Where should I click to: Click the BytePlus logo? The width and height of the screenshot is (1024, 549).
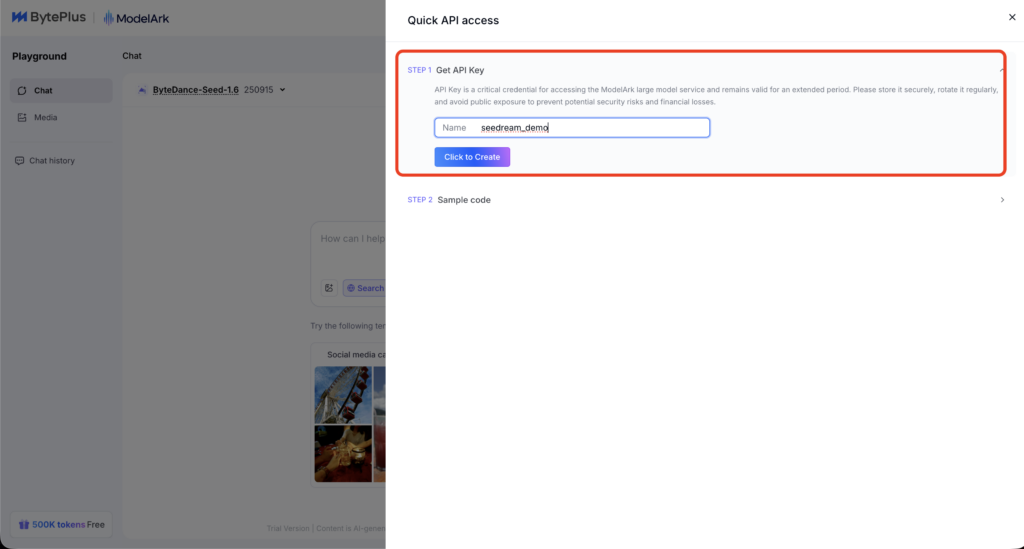click(48, 18)
